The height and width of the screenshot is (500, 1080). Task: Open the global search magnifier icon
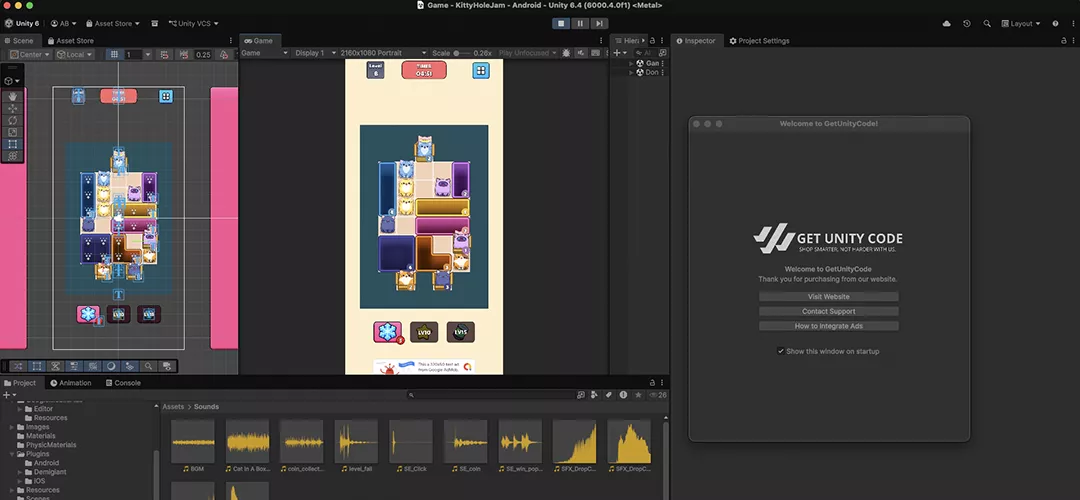988,23
